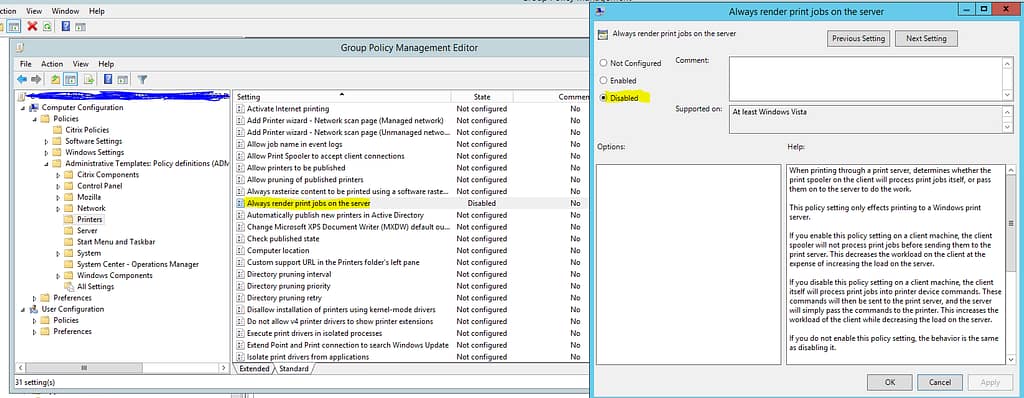Click the OK button

click(889, 382)
